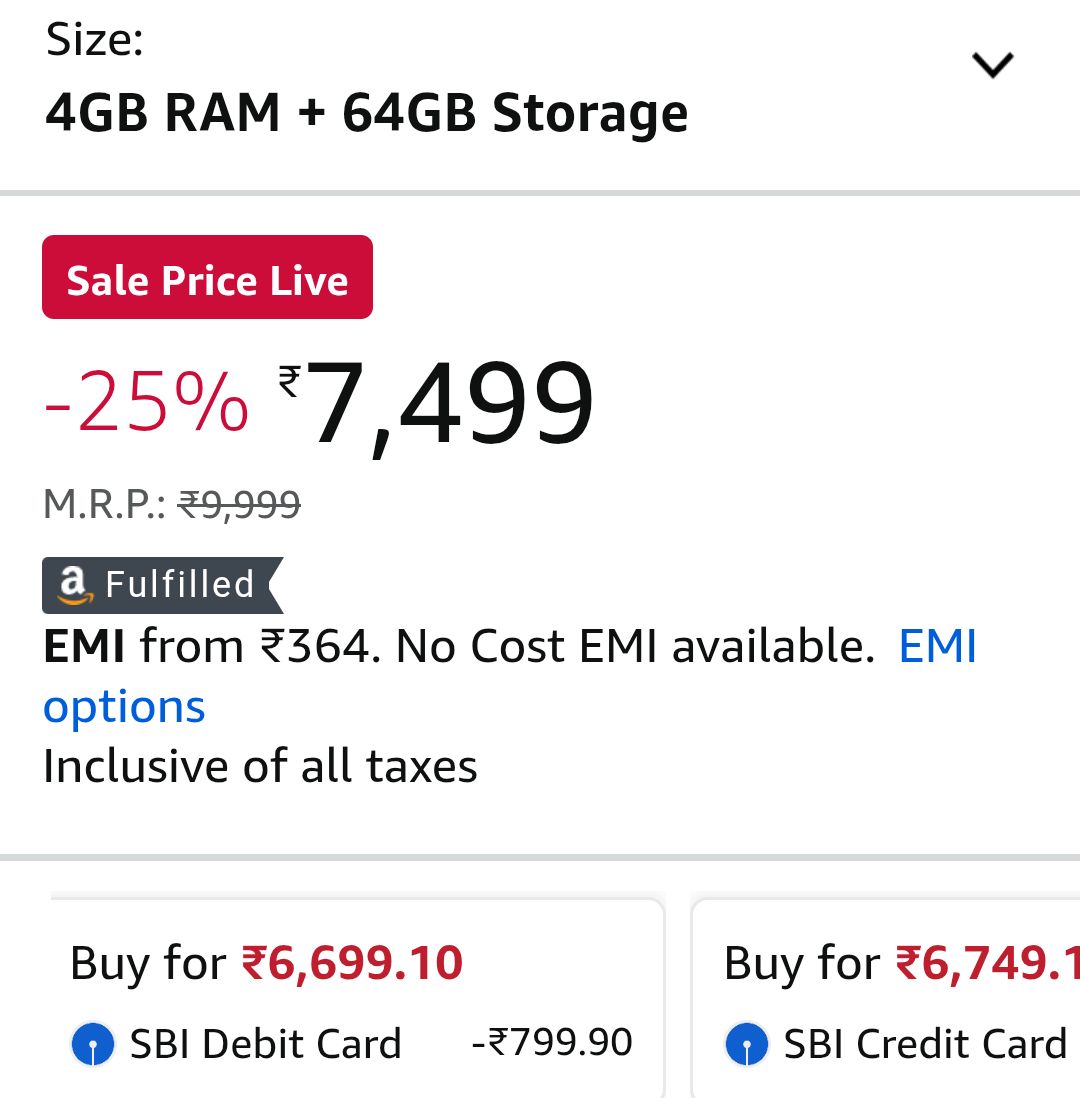Expand the Size dropdown chevron
This screenshot has width=1080, height=1098.
coord(992,66)
